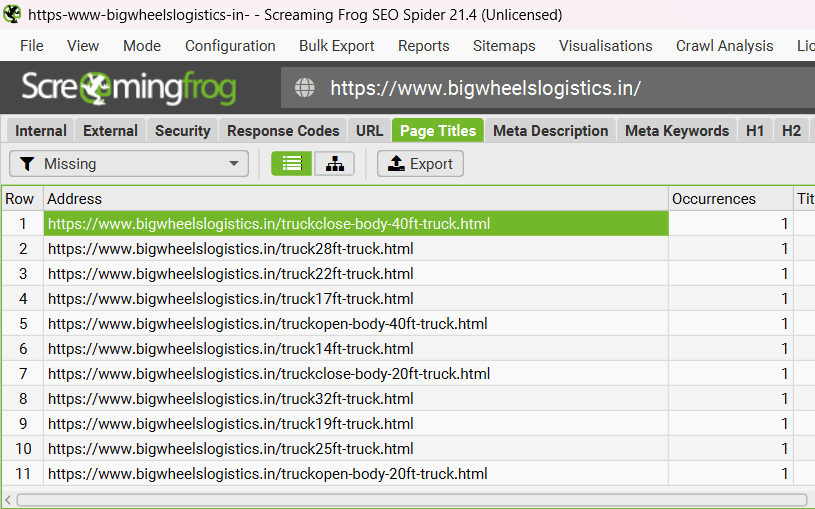The width and height of the screenshot is (815, 509).
Task: Select the truckclose-body-40ft-truck.html row
Action: (356, 224)
